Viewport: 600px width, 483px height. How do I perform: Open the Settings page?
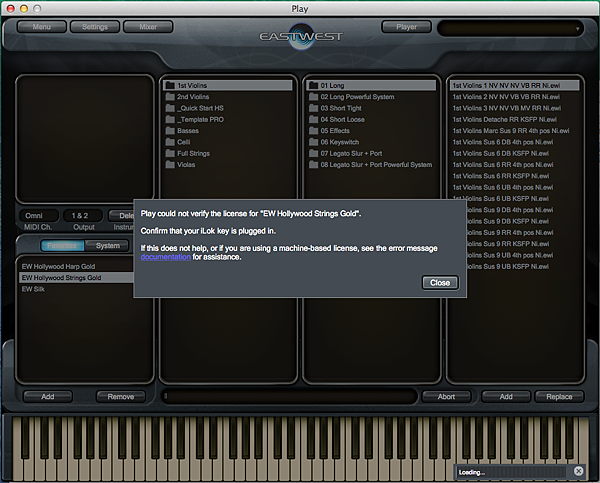click(x=95, y=27)
